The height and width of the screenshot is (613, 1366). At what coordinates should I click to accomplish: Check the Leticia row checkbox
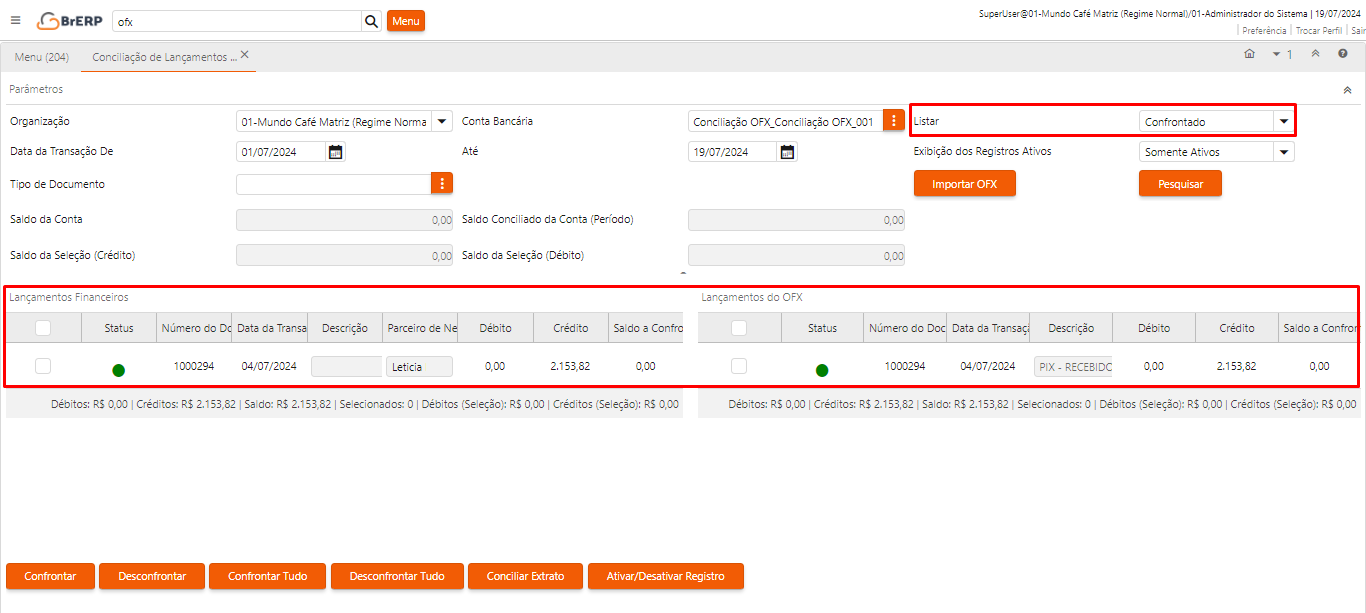pyautogui.click(x=43, y=366)
